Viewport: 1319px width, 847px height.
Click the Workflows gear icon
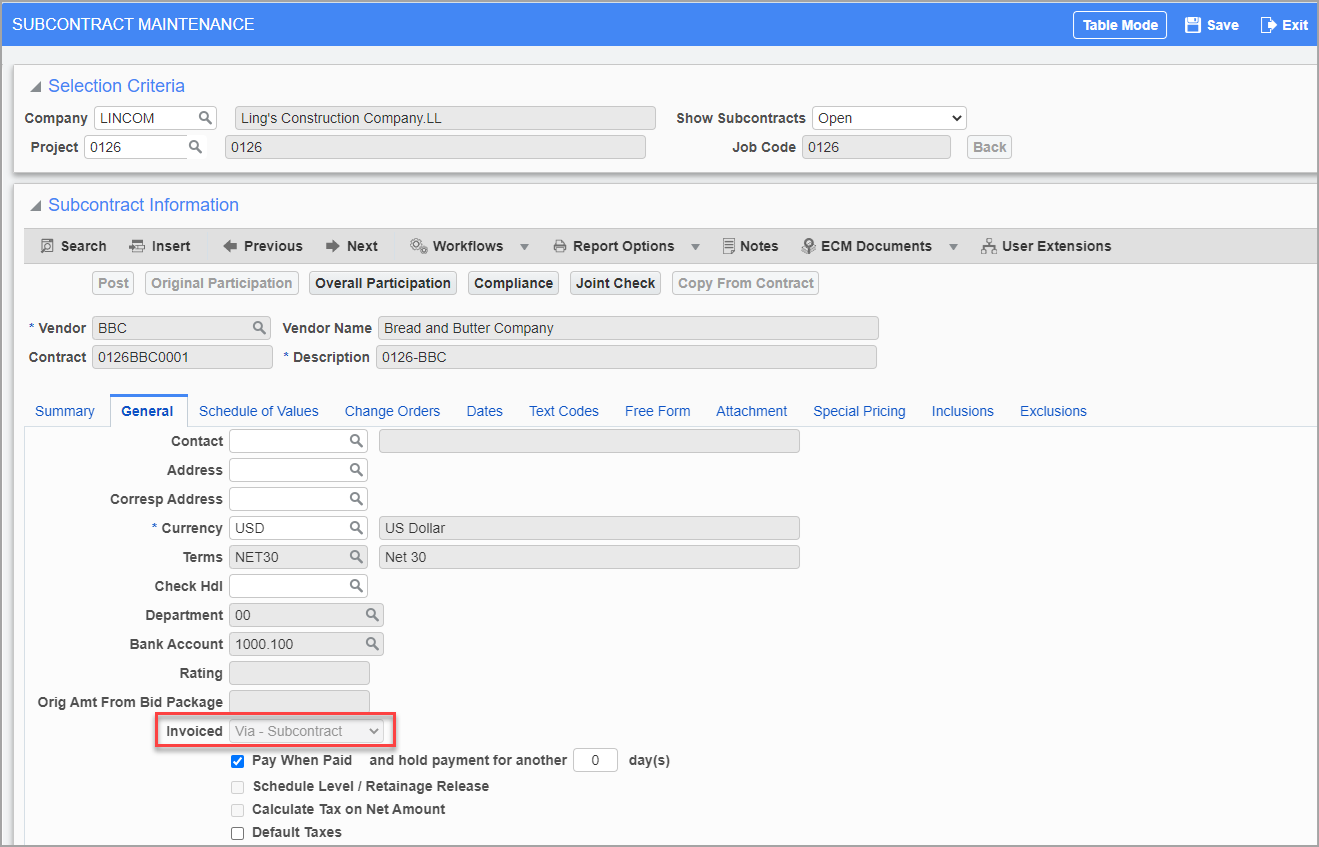[418, 246]
